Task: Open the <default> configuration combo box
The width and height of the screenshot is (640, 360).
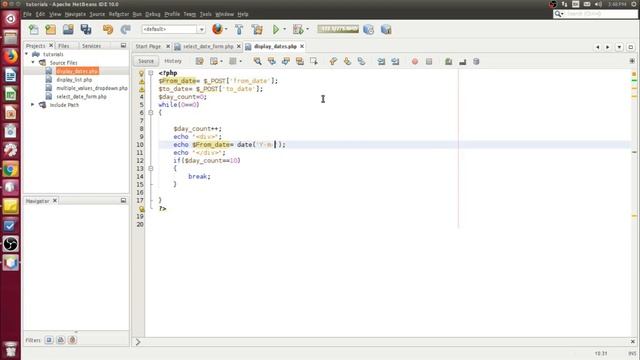Action: click(x=173, y=29)
